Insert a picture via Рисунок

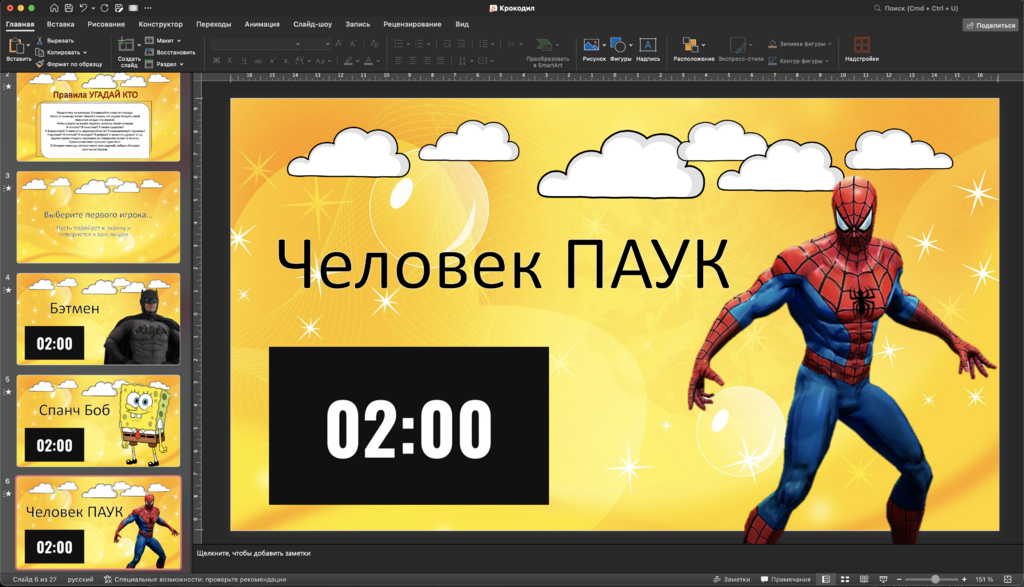(x=594, y=50)
